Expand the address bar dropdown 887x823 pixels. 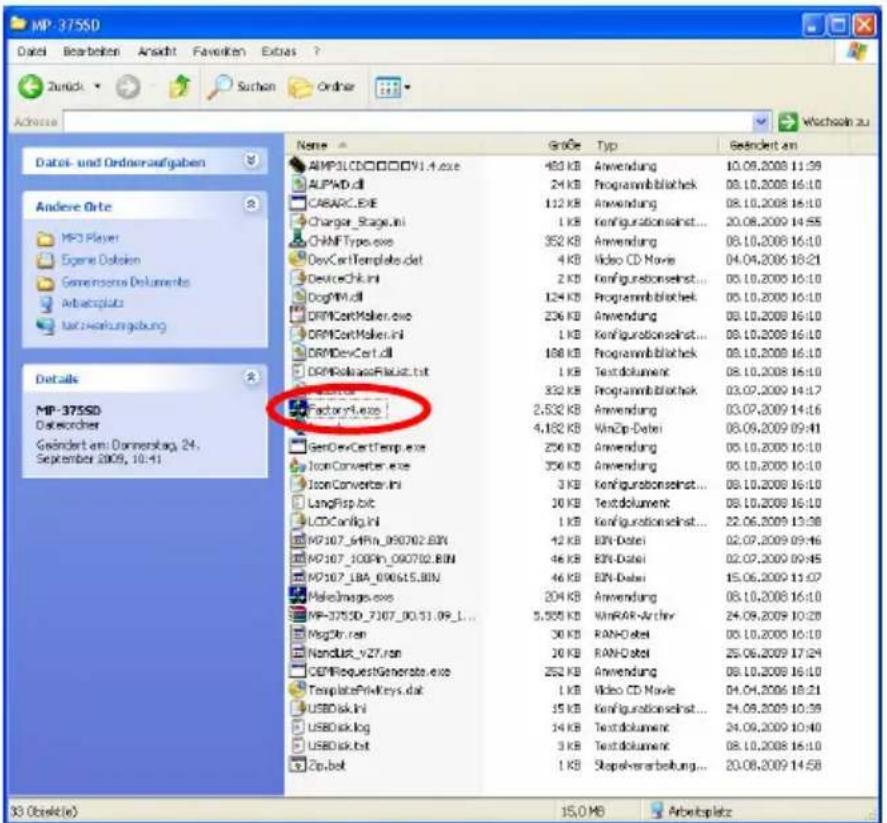coord(761,121)
